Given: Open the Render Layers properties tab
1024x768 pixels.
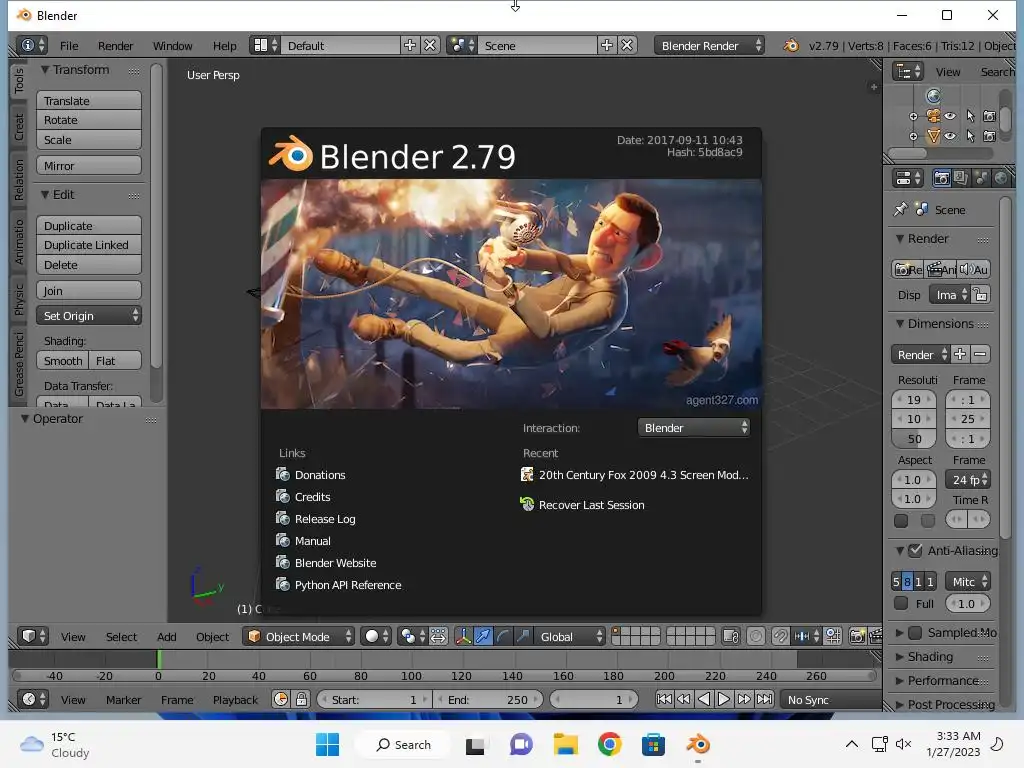Looking at the screenshot, I should [x=961, y=178].
